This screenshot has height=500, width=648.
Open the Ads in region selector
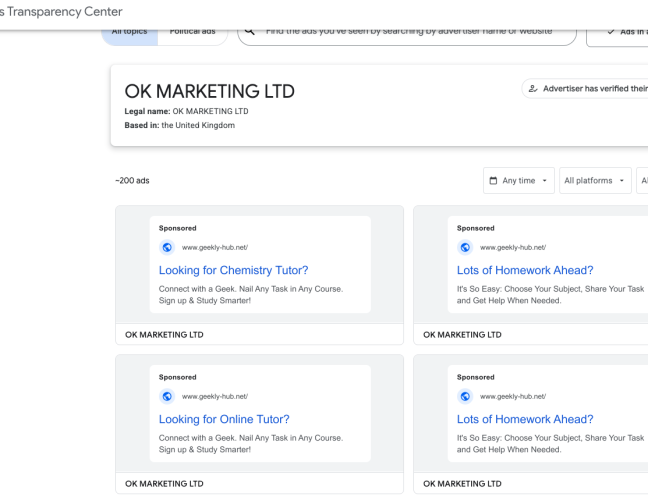pos(625,32)
